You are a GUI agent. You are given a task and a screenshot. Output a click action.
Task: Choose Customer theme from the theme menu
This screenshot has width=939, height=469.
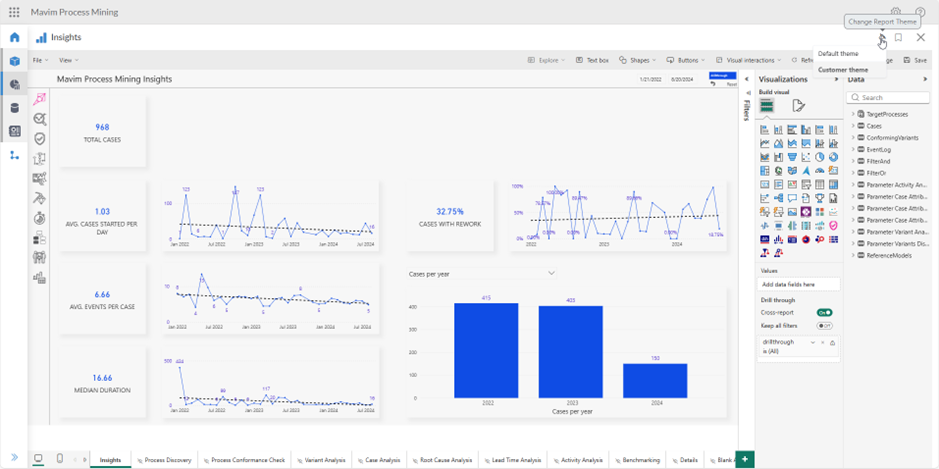pyautogui.click(x=843, y=69)
